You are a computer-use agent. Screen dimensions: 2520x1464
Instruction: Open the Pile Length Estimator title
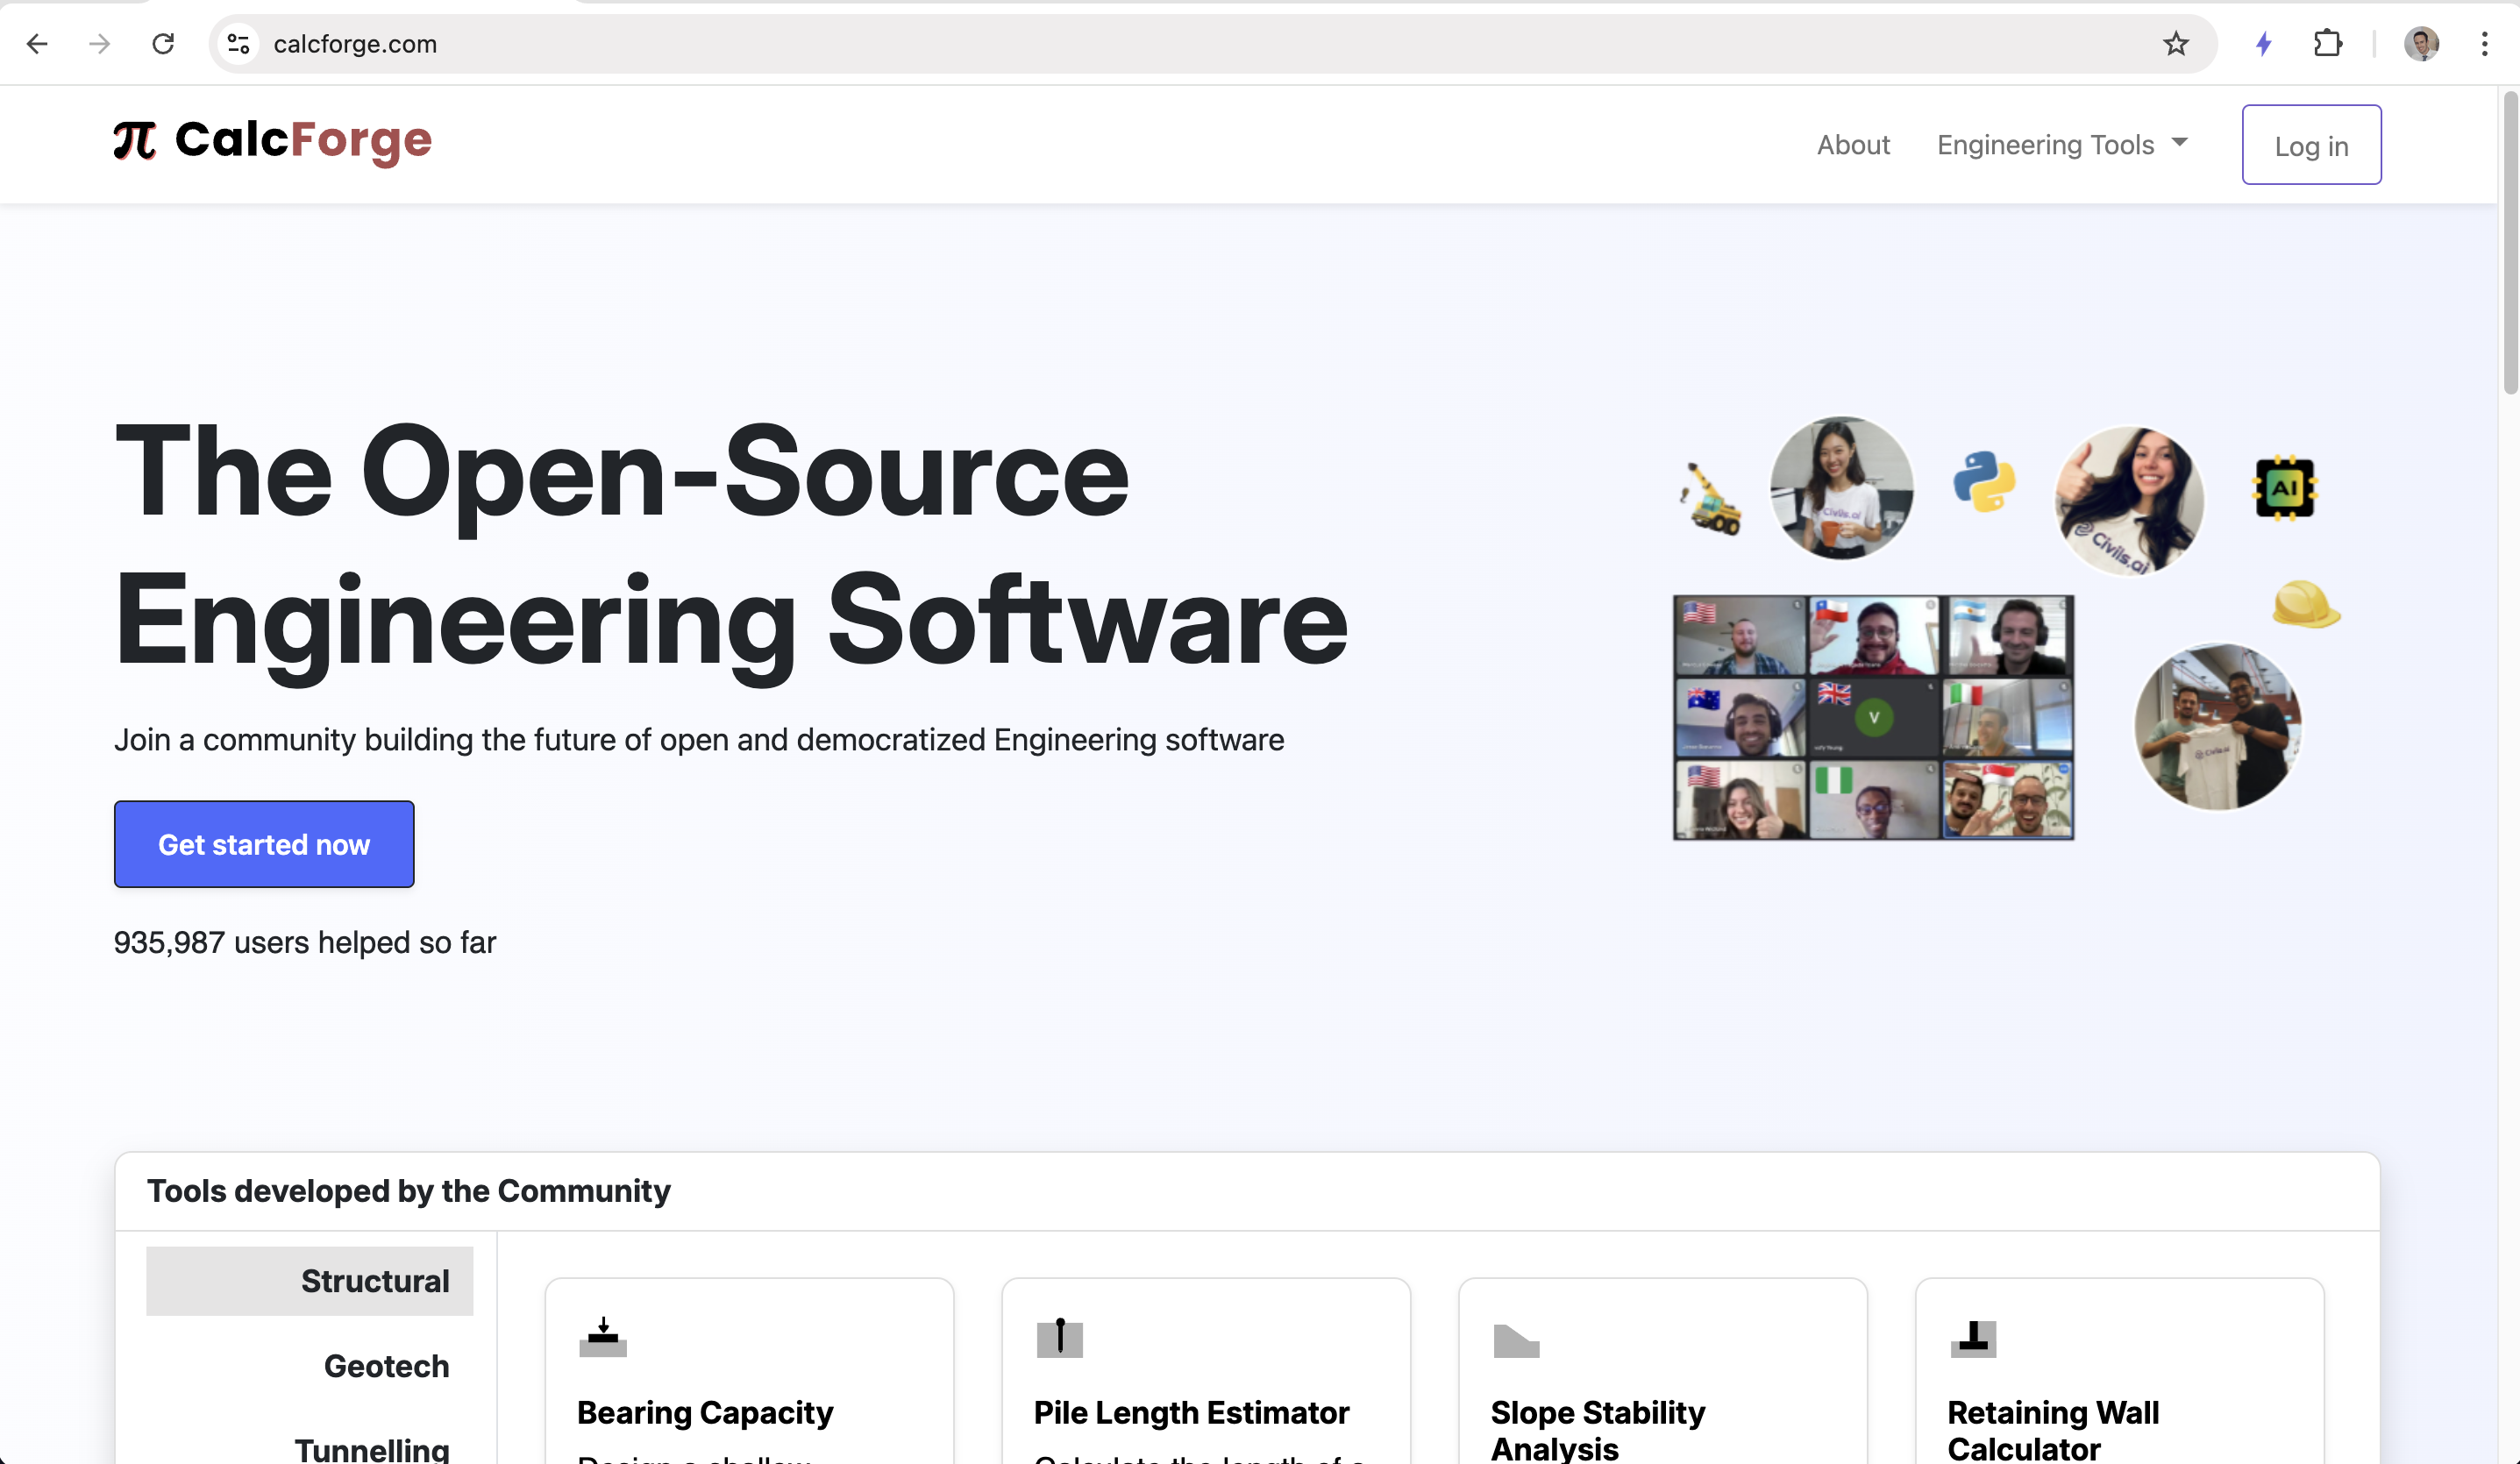click(x=1191, y=1412)
